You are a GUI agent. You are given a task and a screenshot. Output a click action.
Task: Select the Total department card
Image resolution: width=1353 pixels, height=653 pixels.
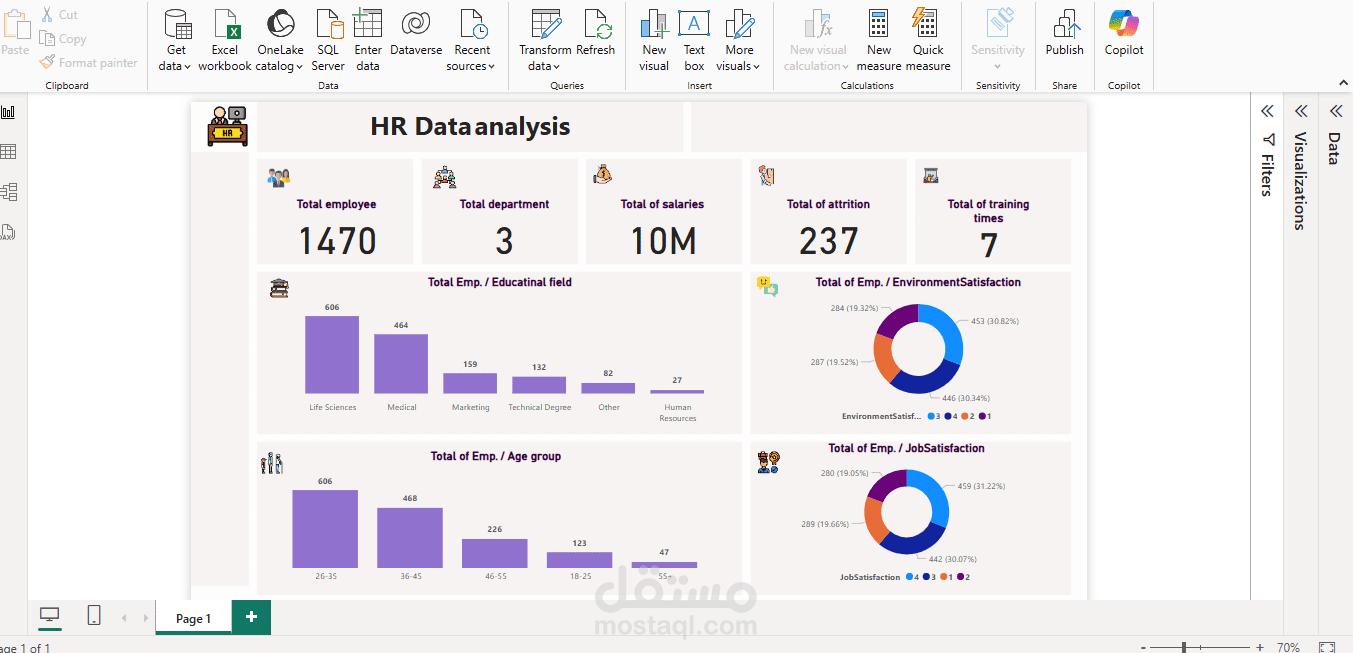[500, 211]
